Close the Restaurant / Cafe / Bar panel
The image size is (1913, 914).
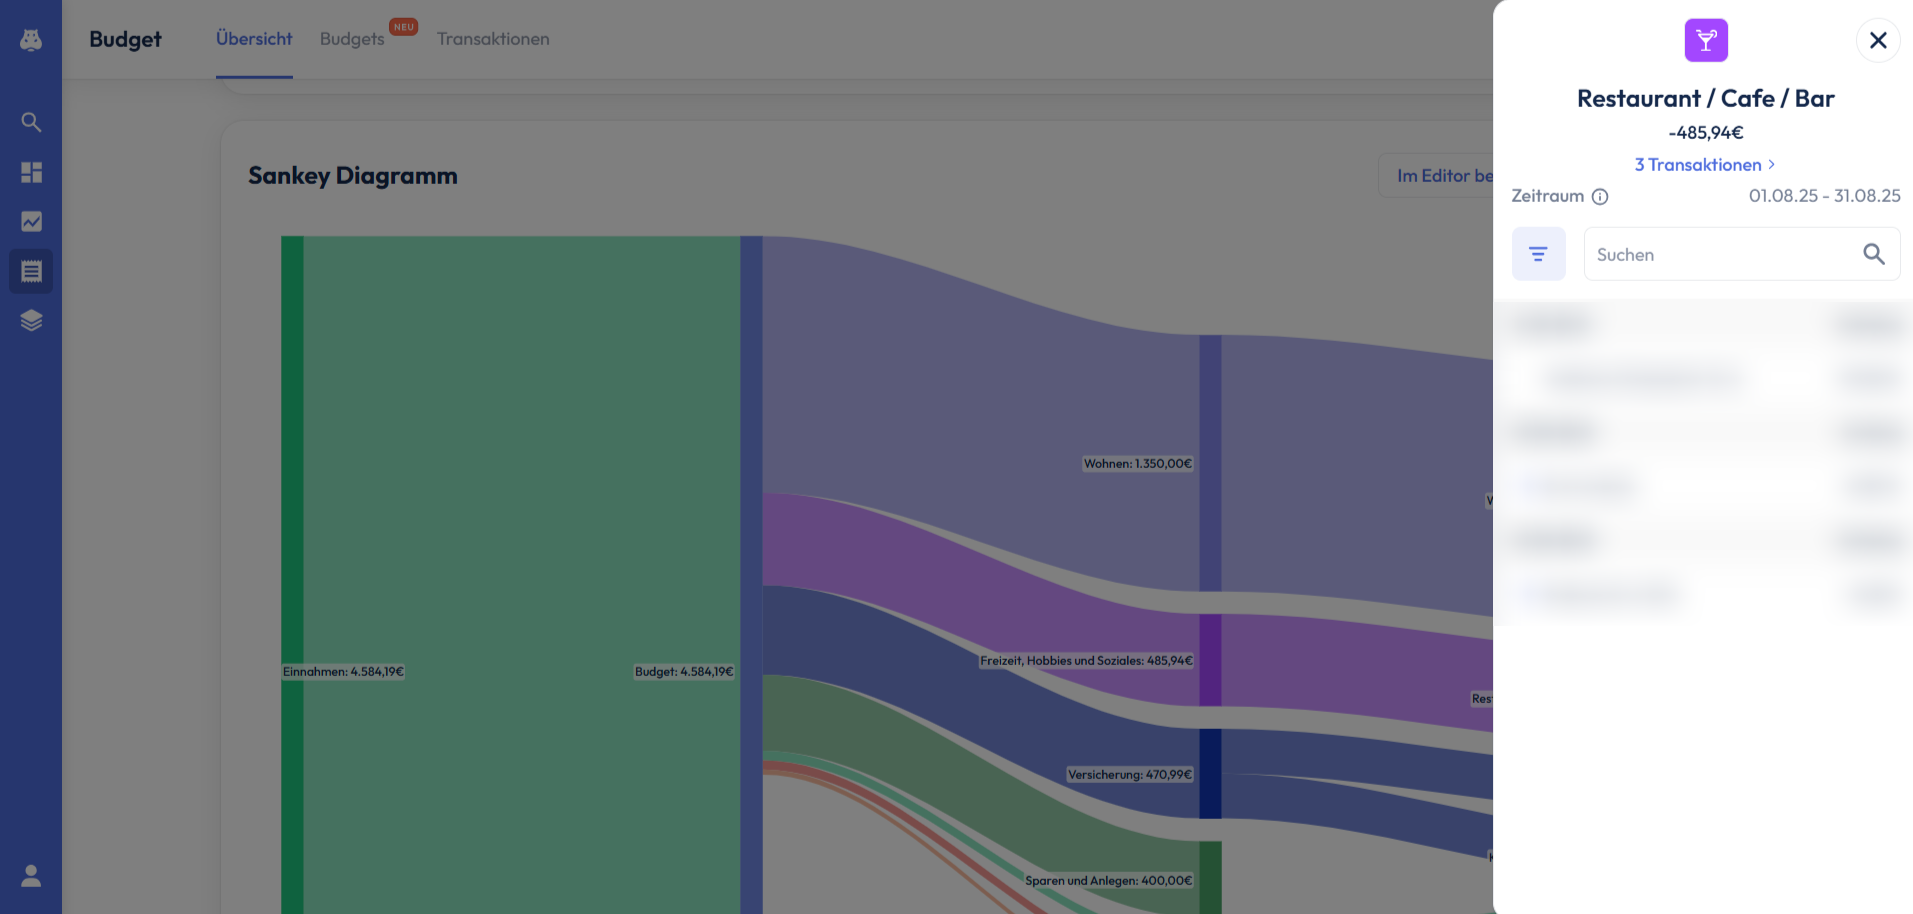point(1877,40)
